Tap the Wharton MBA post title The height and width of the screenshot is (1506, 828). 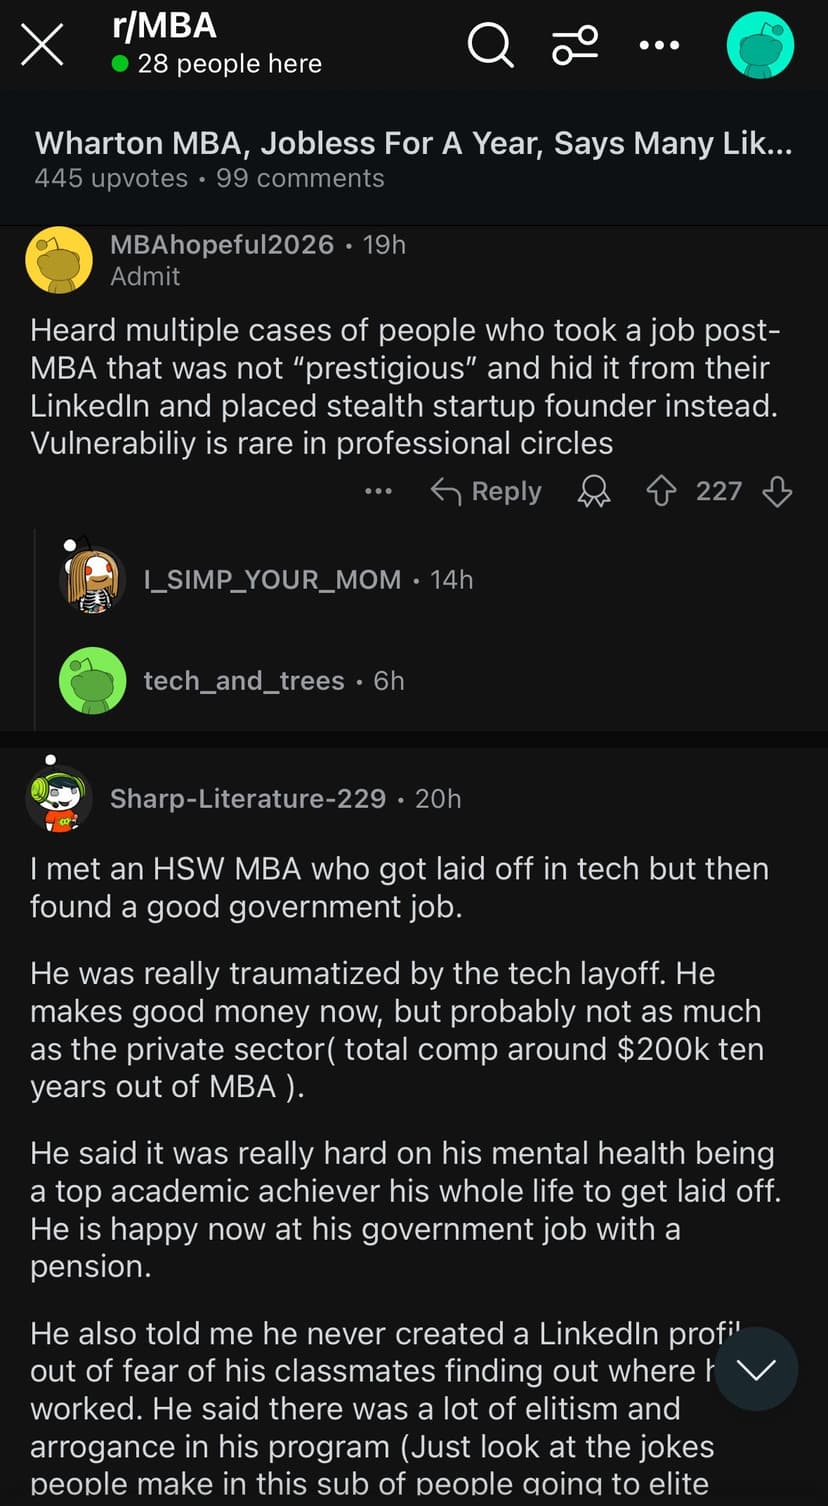(x=414, y=143)
